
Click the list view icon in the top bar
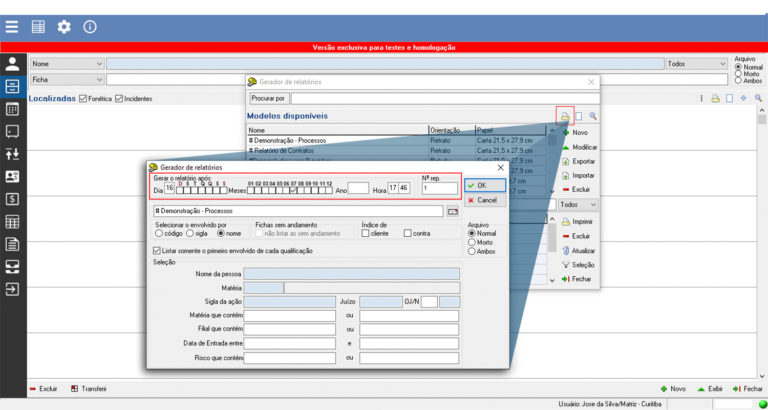[38, 26]
